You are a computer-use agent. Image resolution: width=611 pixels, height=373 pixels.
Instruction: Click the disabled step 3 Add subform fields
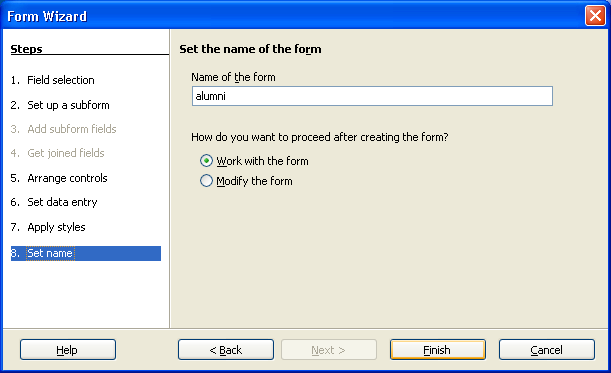click(64, 129)
